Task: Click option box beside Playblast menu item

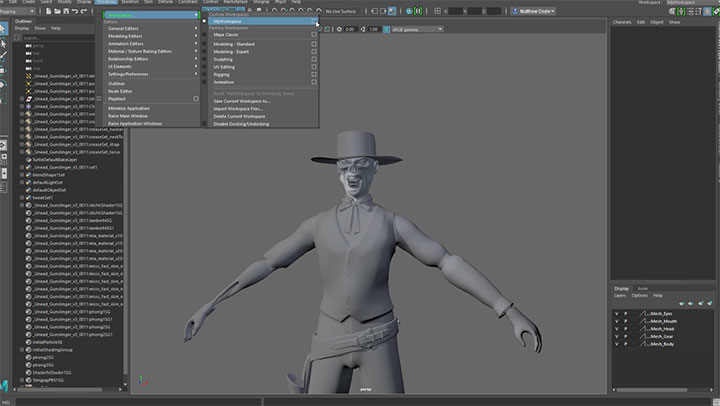Action: (196, 99)
